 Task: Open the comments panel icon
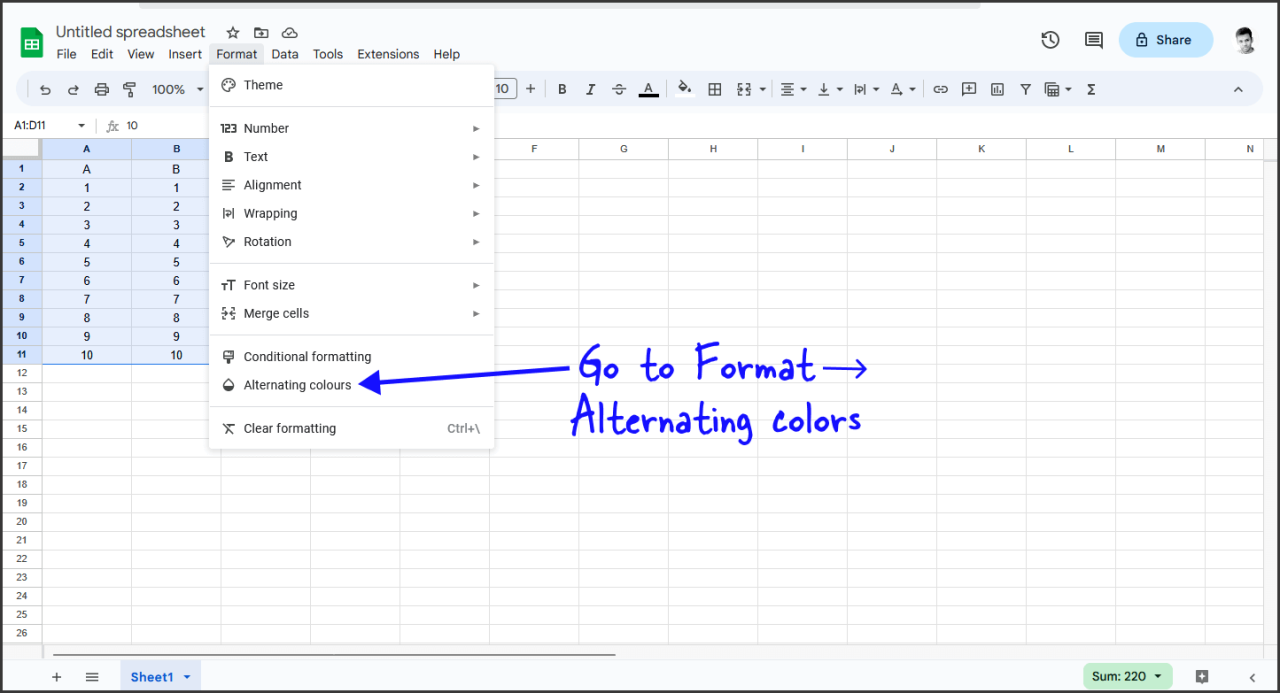1094,40
